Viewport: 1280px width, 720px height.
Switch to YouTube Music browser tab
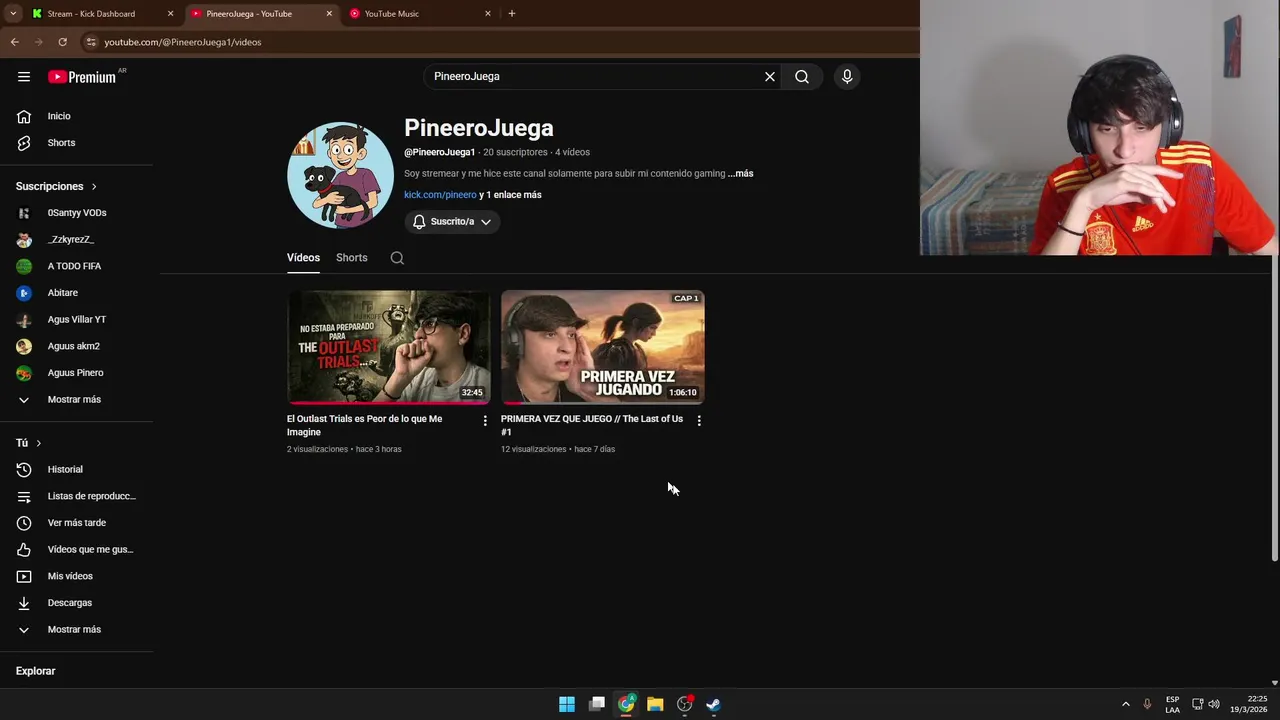tap(420, 14)
